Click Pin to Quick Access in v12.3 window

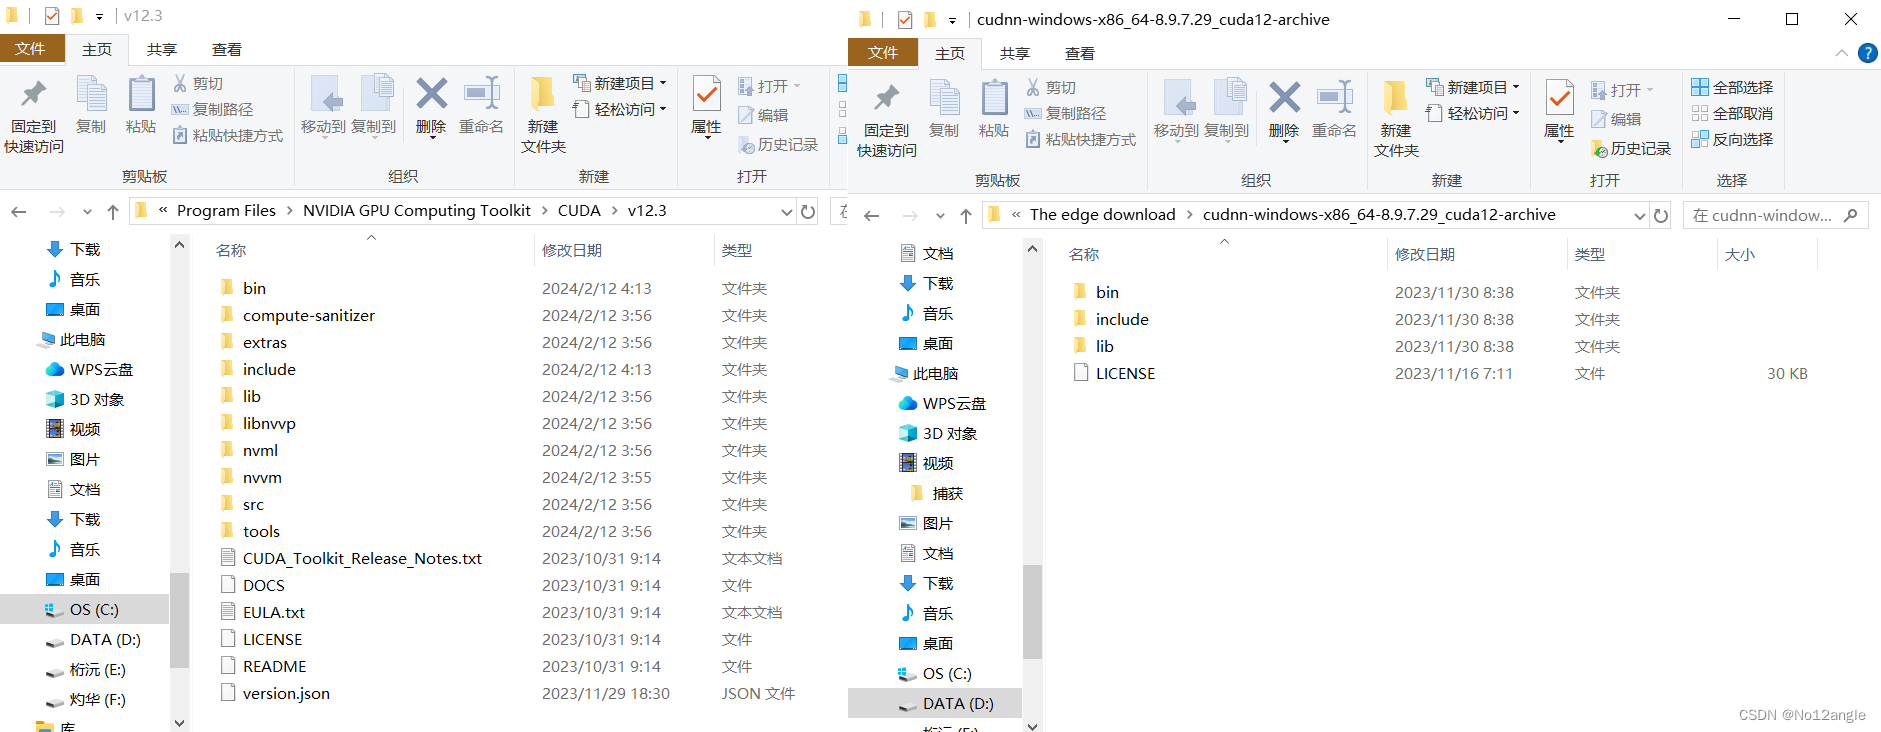click(x=34, y=116)
